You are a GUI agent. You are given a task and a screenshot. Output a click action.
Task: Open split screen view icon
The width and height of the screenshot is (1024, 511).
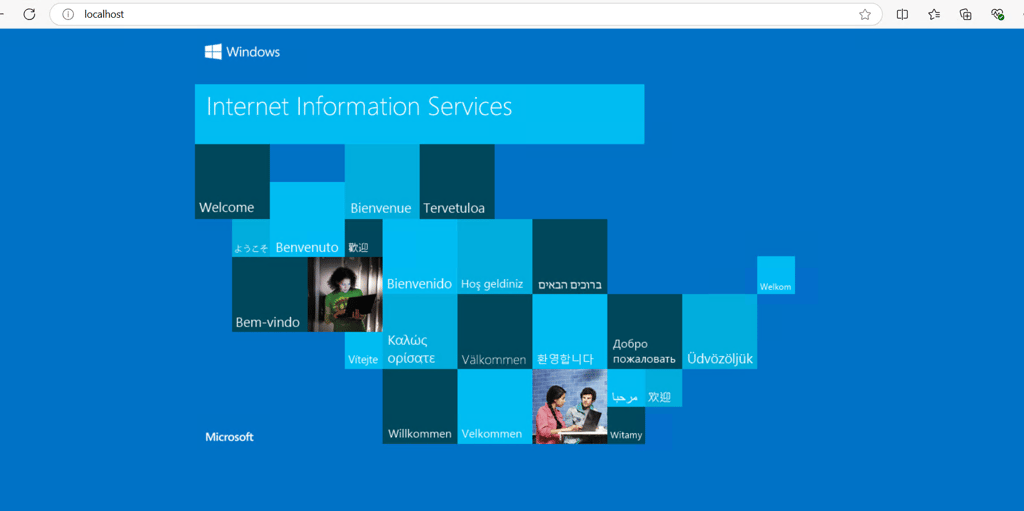[x=903, y=14]
